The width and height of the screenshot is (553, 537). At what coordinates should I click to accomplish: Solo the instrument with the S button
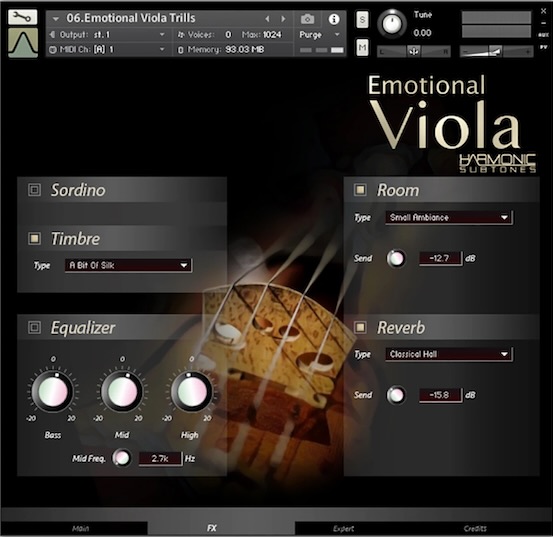click(362, 20)
